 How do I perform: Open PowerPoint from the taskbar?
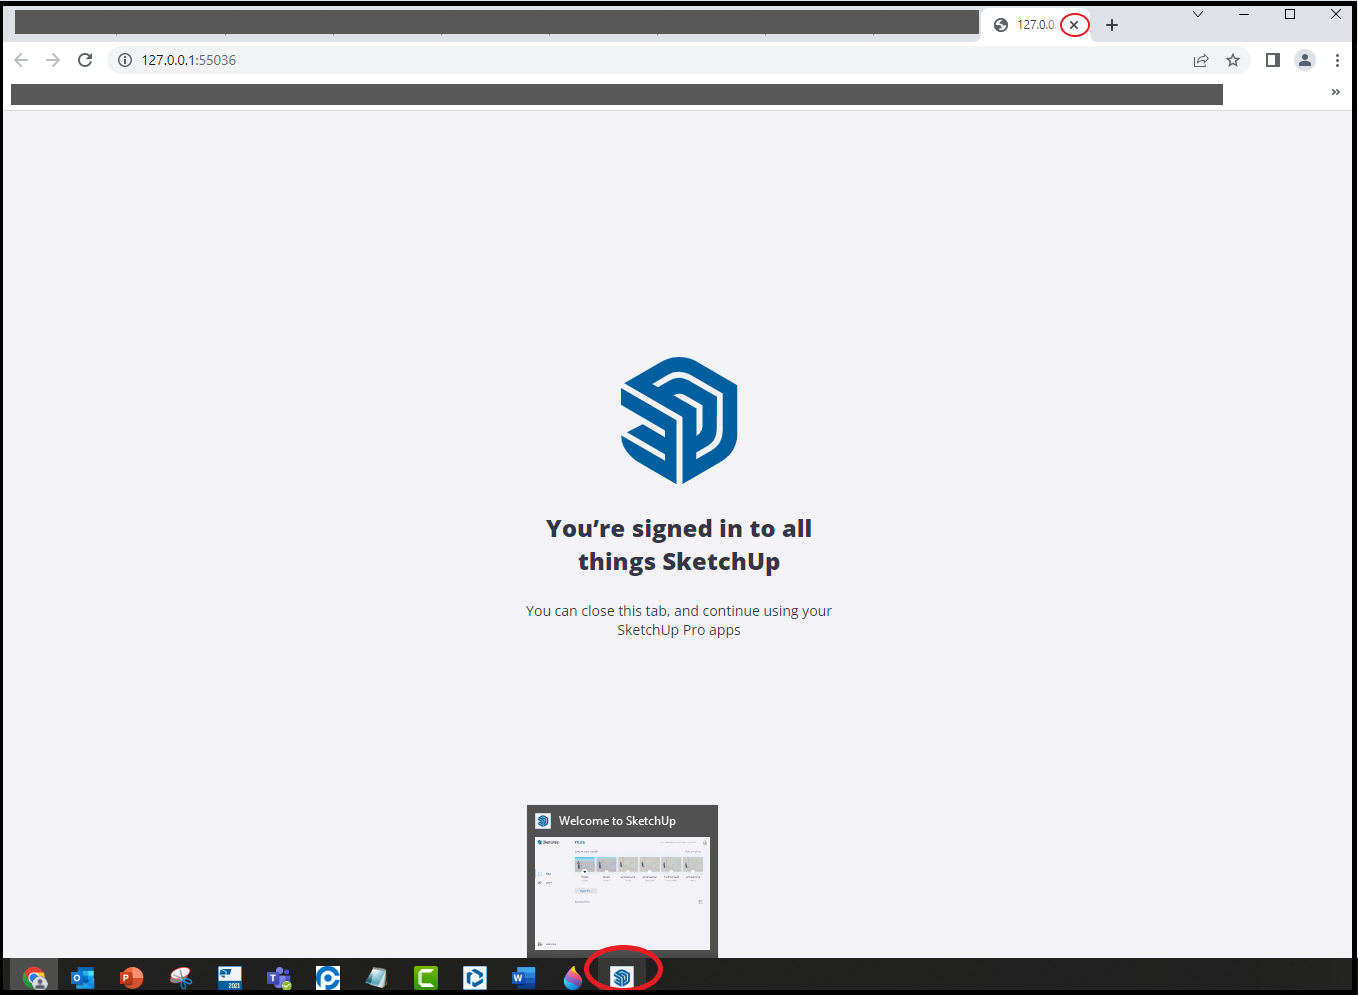click(x=131, y=977)
